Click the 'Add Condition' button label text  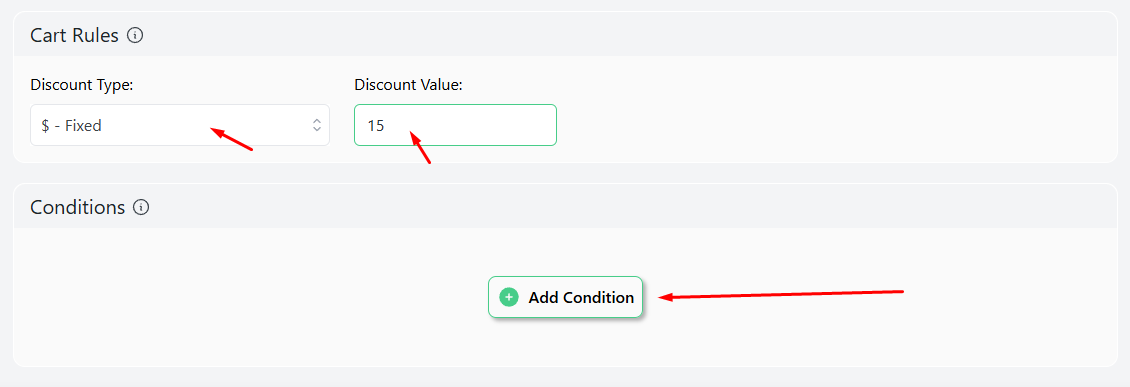[x=581, y=298]
